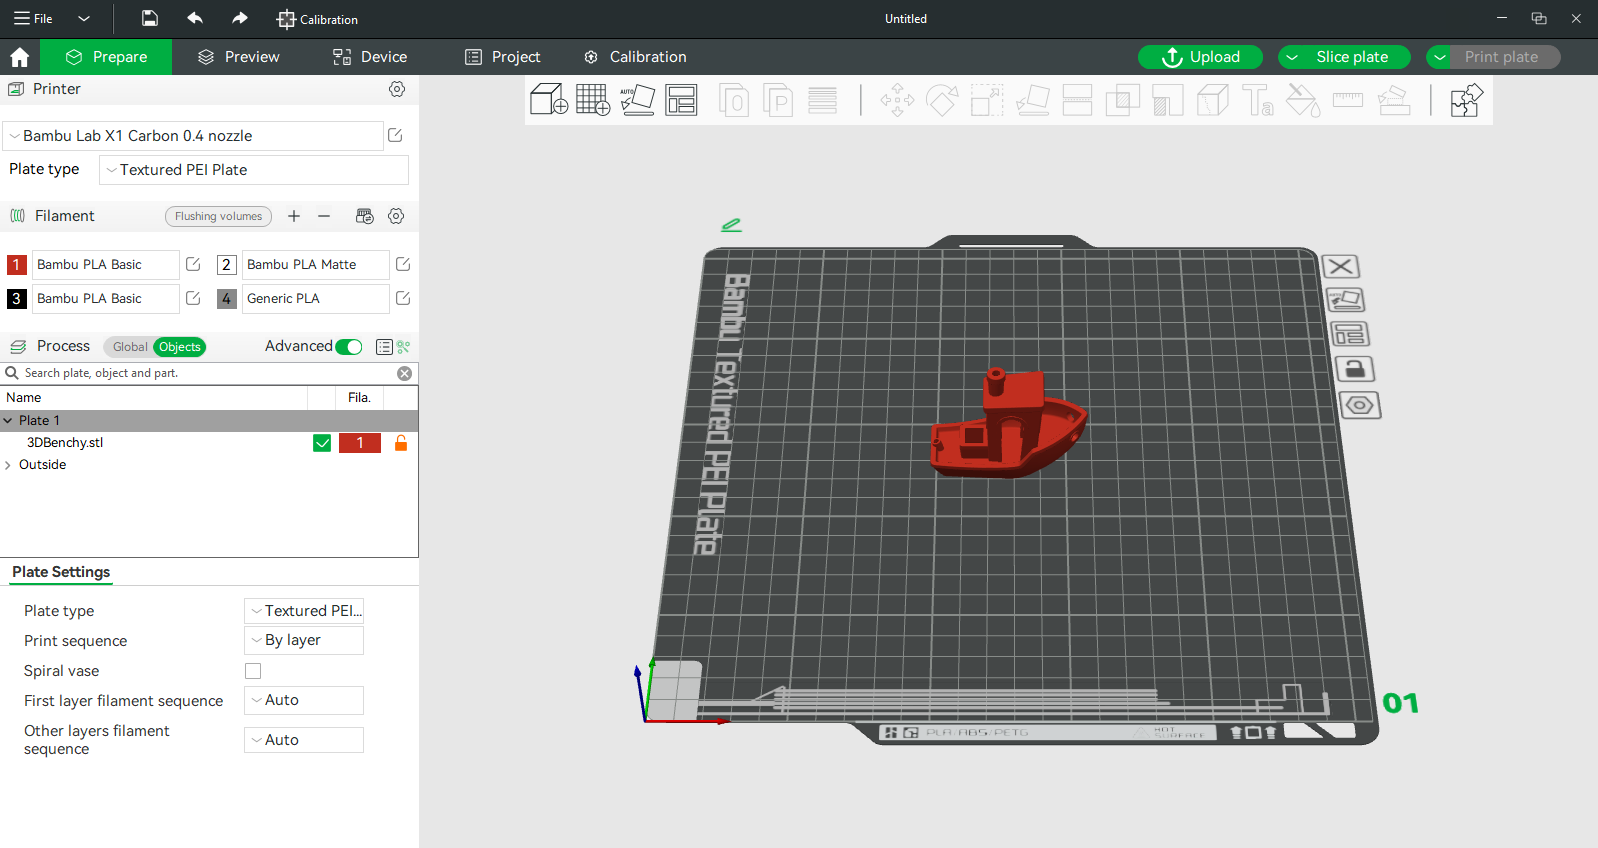This screenshot has width=1598, height=848.
Task: Open plate settings hexagon icon beside plate
Action: [1360, 405]
